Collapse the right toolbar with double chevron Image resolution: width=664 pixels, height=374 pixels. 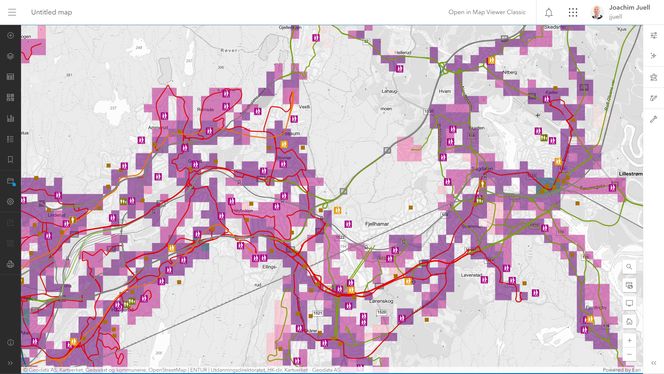point(653,363)
